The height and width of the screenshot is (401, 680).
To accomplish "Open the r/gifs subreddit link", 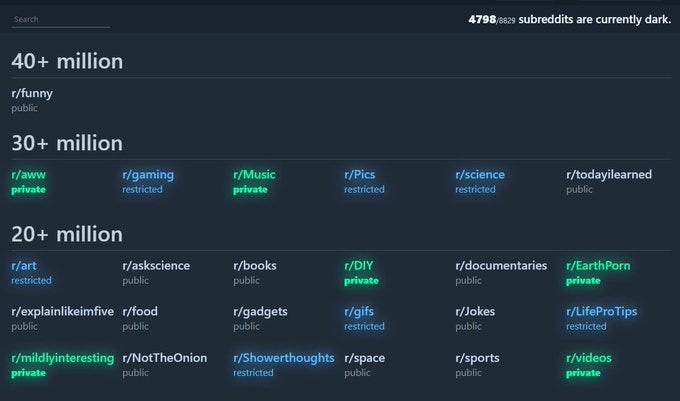I will click(x=359, y=312).
